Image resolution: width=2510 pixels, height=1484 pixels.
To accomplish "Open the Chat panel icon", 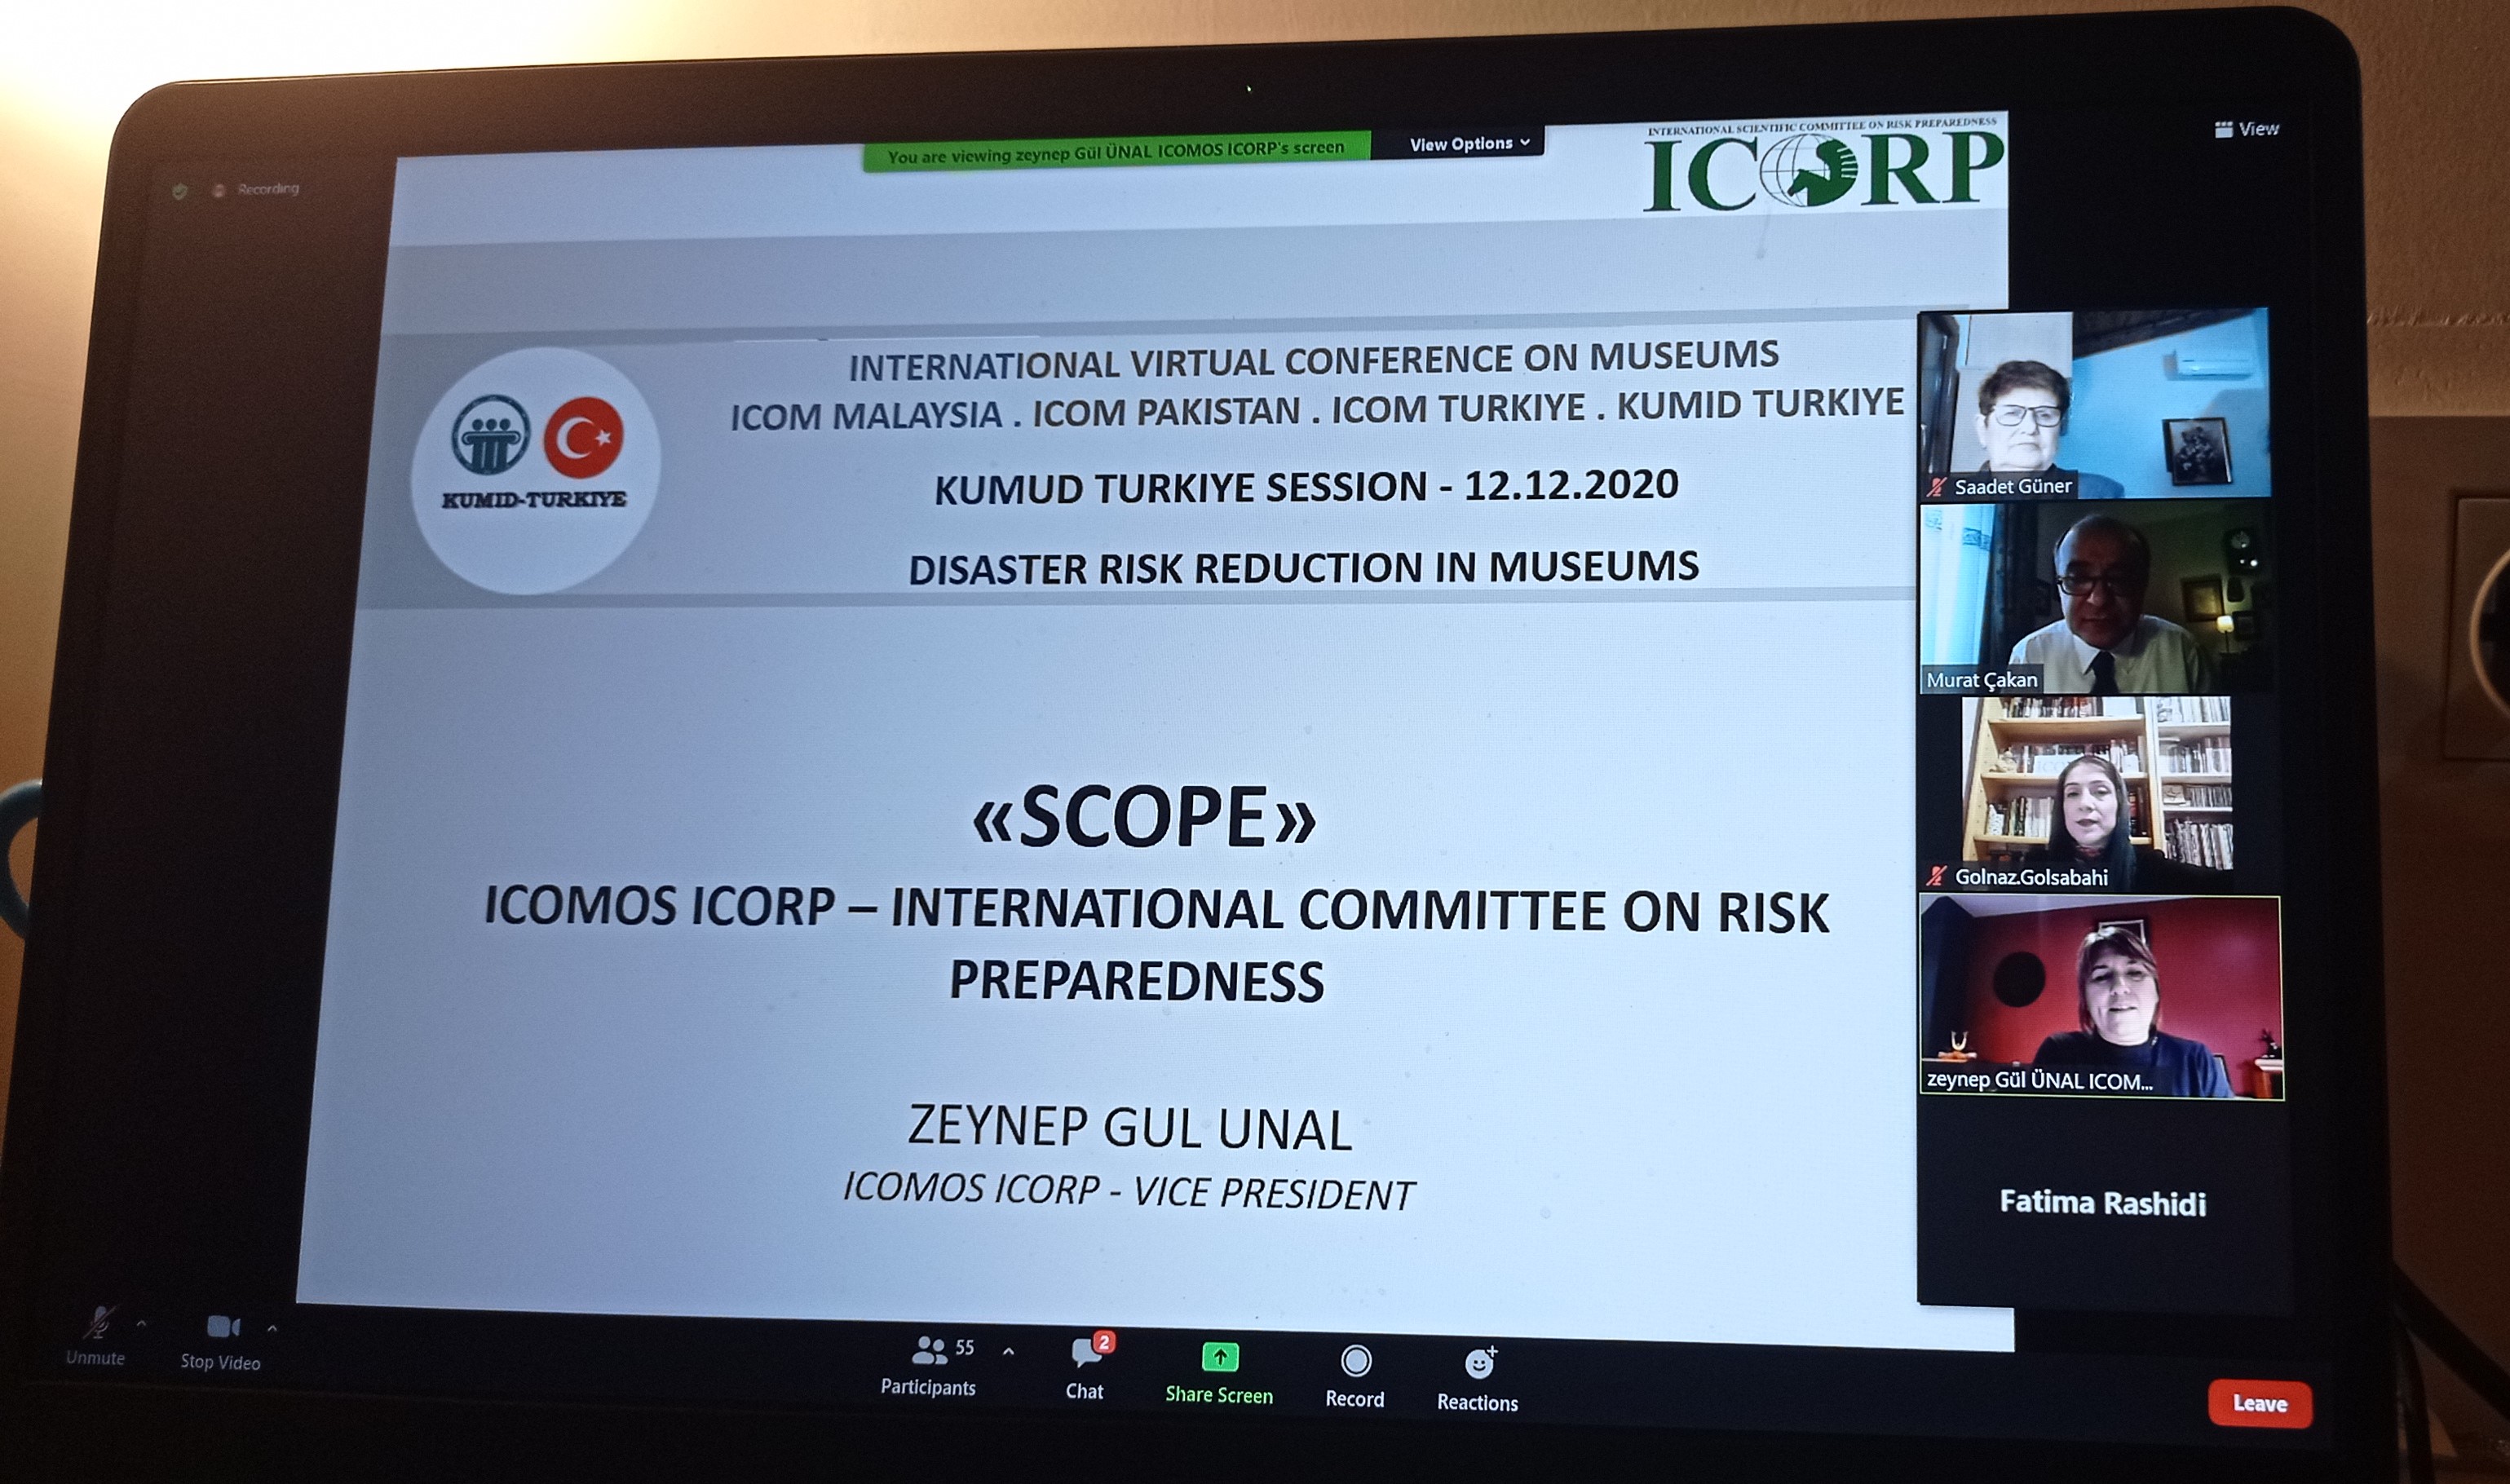I will coord(1086,1353).
